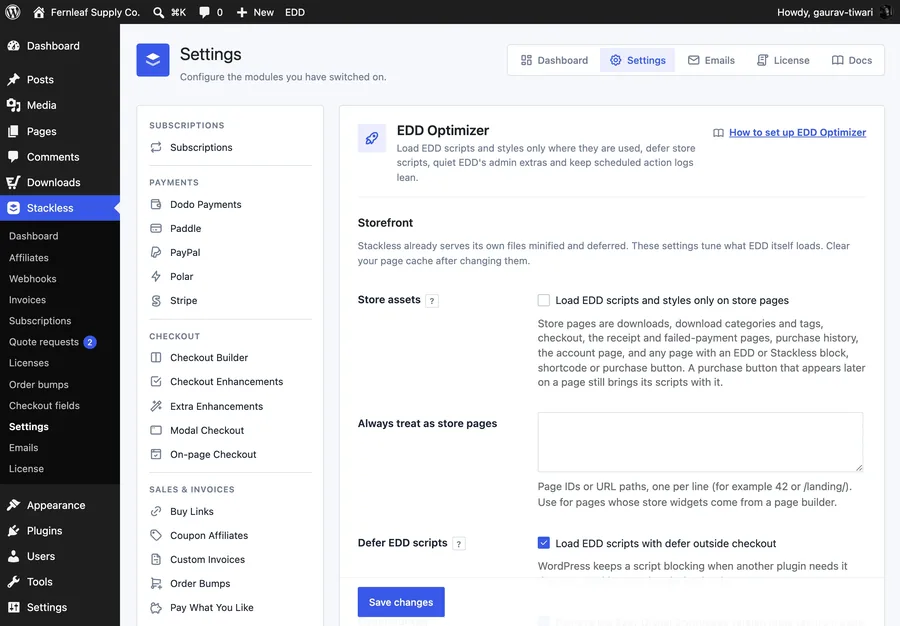The width and height of the screenshot is (900, 626).
Task: Open the admin bar search icon
Action: point(158,12)
